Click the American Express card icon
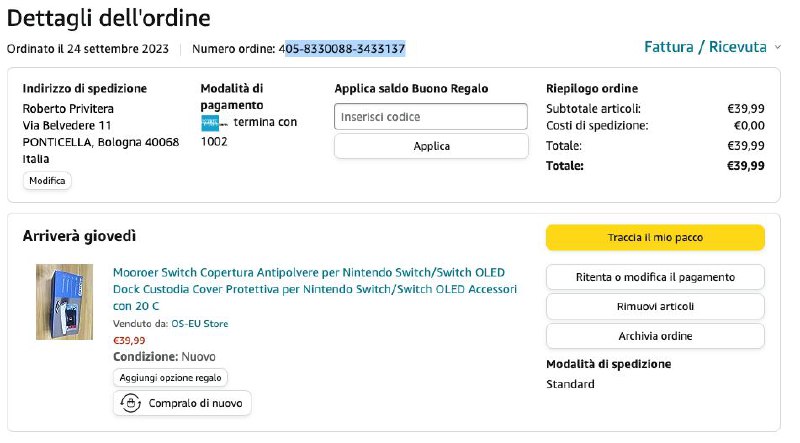This screenshot has height=443, width=800. coord(210,123)
